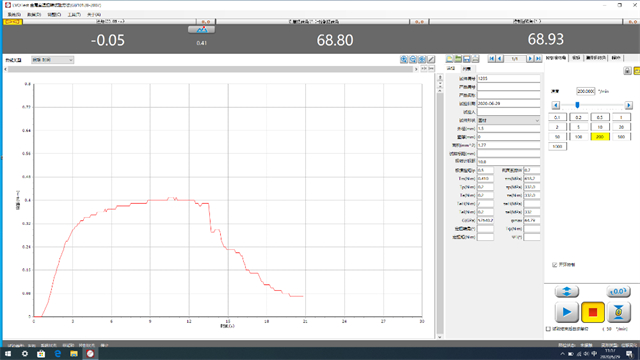
Task: Start the test with the blue play button
Action: (x=567, y=312)
